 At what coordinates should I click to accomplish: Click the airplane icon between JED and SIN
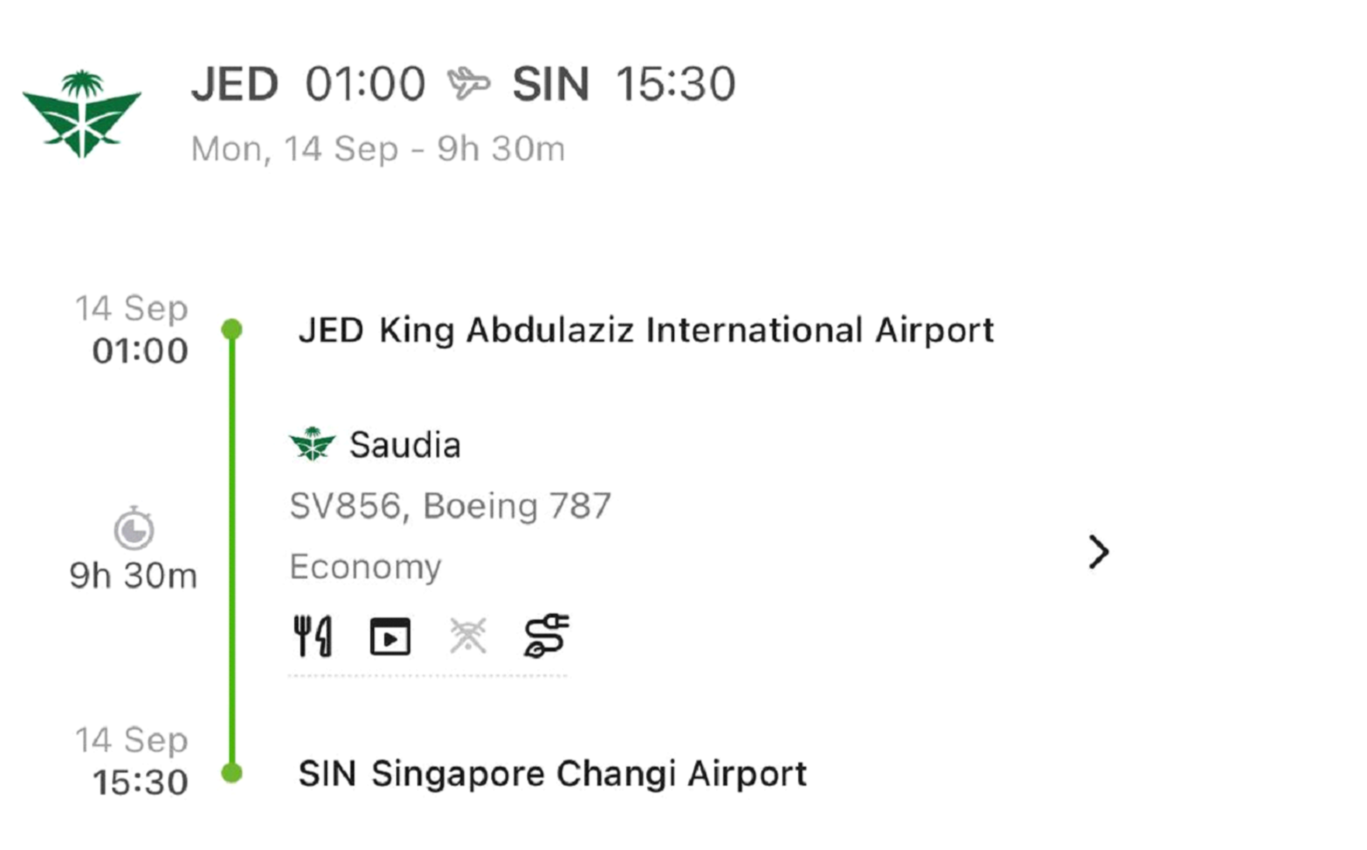469,84
